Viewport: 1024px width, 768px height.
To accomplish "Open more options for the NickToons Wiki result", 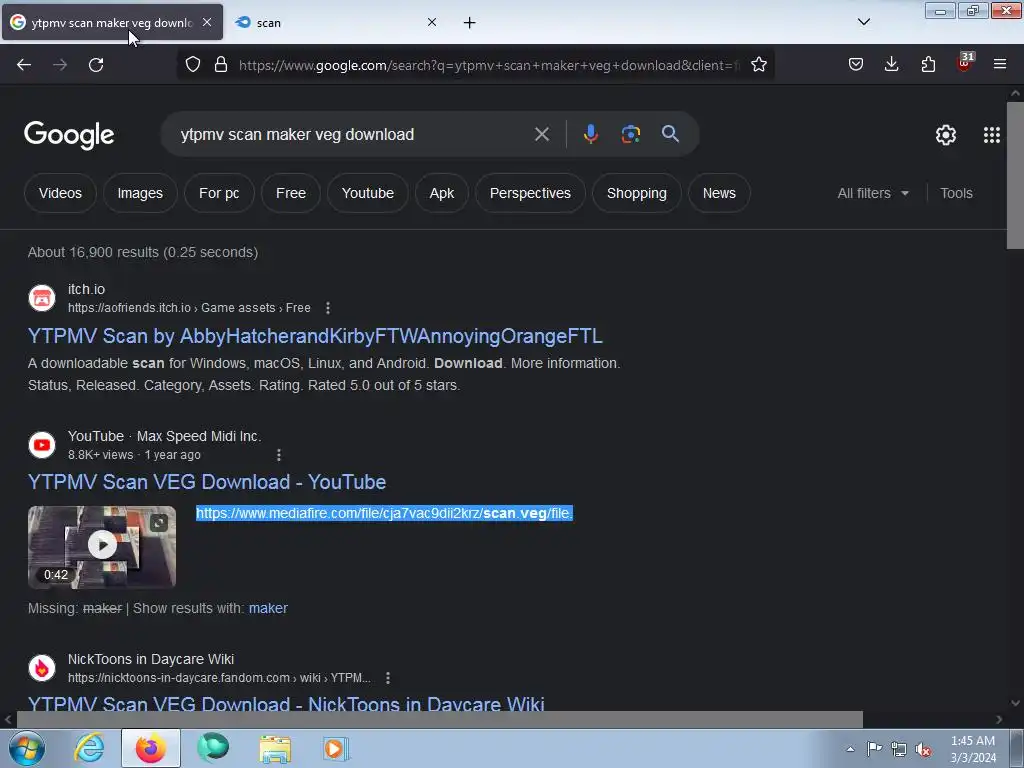I will click(x=388, y=678).
